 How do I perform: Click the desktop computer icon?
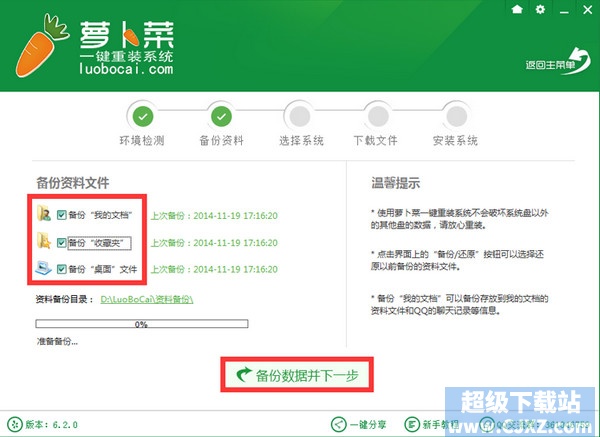(43, 268)
